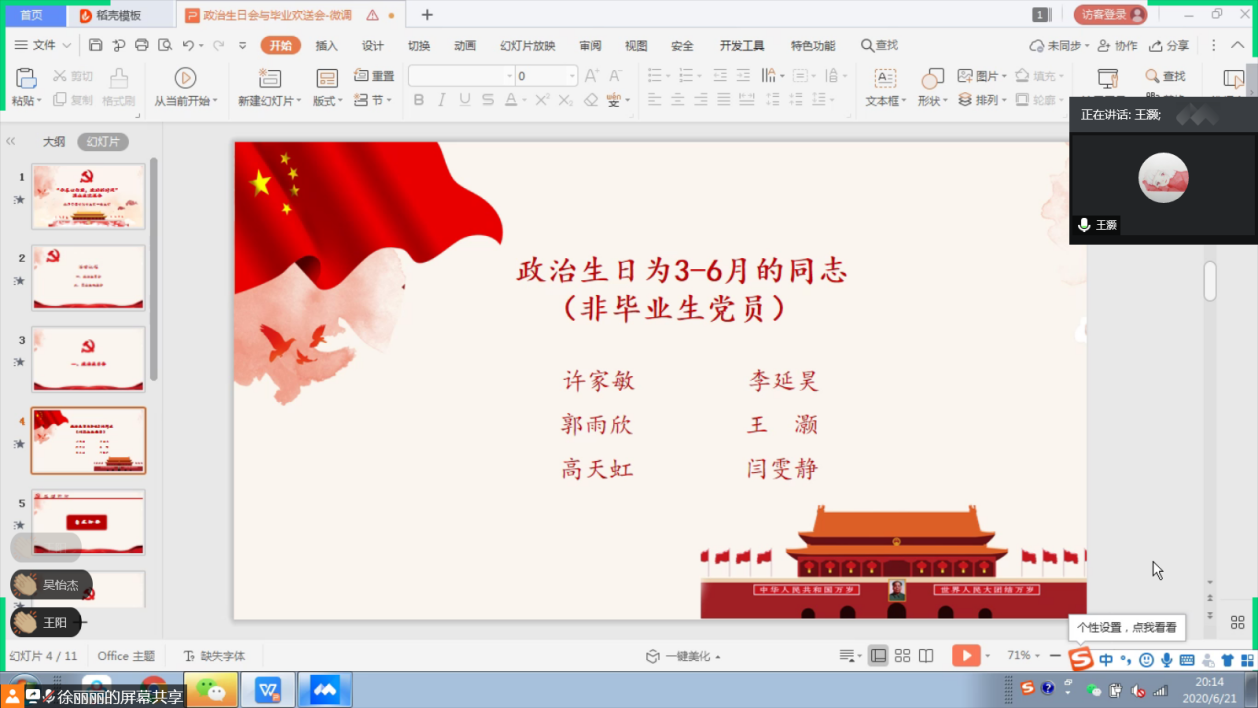The image size is (1258, 708).
Task: Toggle Normal view in status bar
Action: tap(878, 655)
